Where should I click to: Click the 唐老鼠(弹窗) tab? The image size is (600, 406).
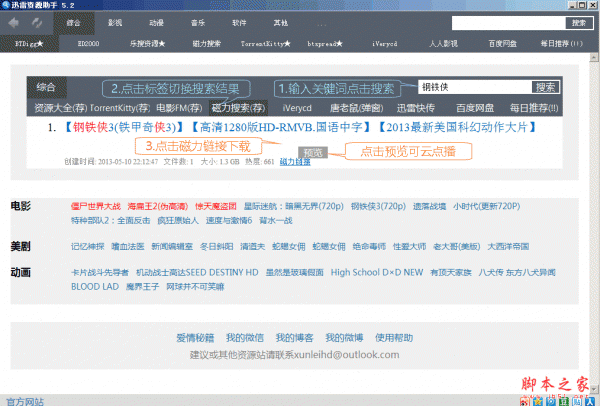(356, 108)
